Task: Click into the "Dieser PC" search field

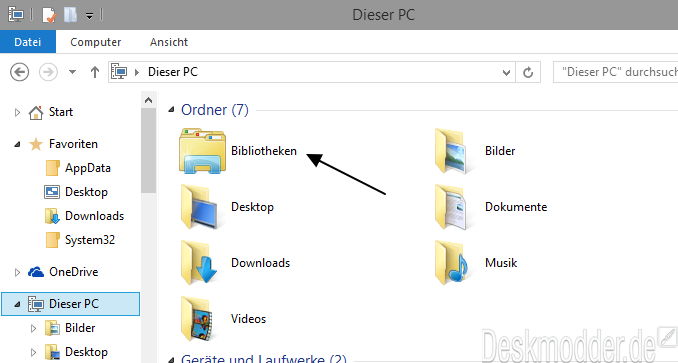Action: coord(615,72)
